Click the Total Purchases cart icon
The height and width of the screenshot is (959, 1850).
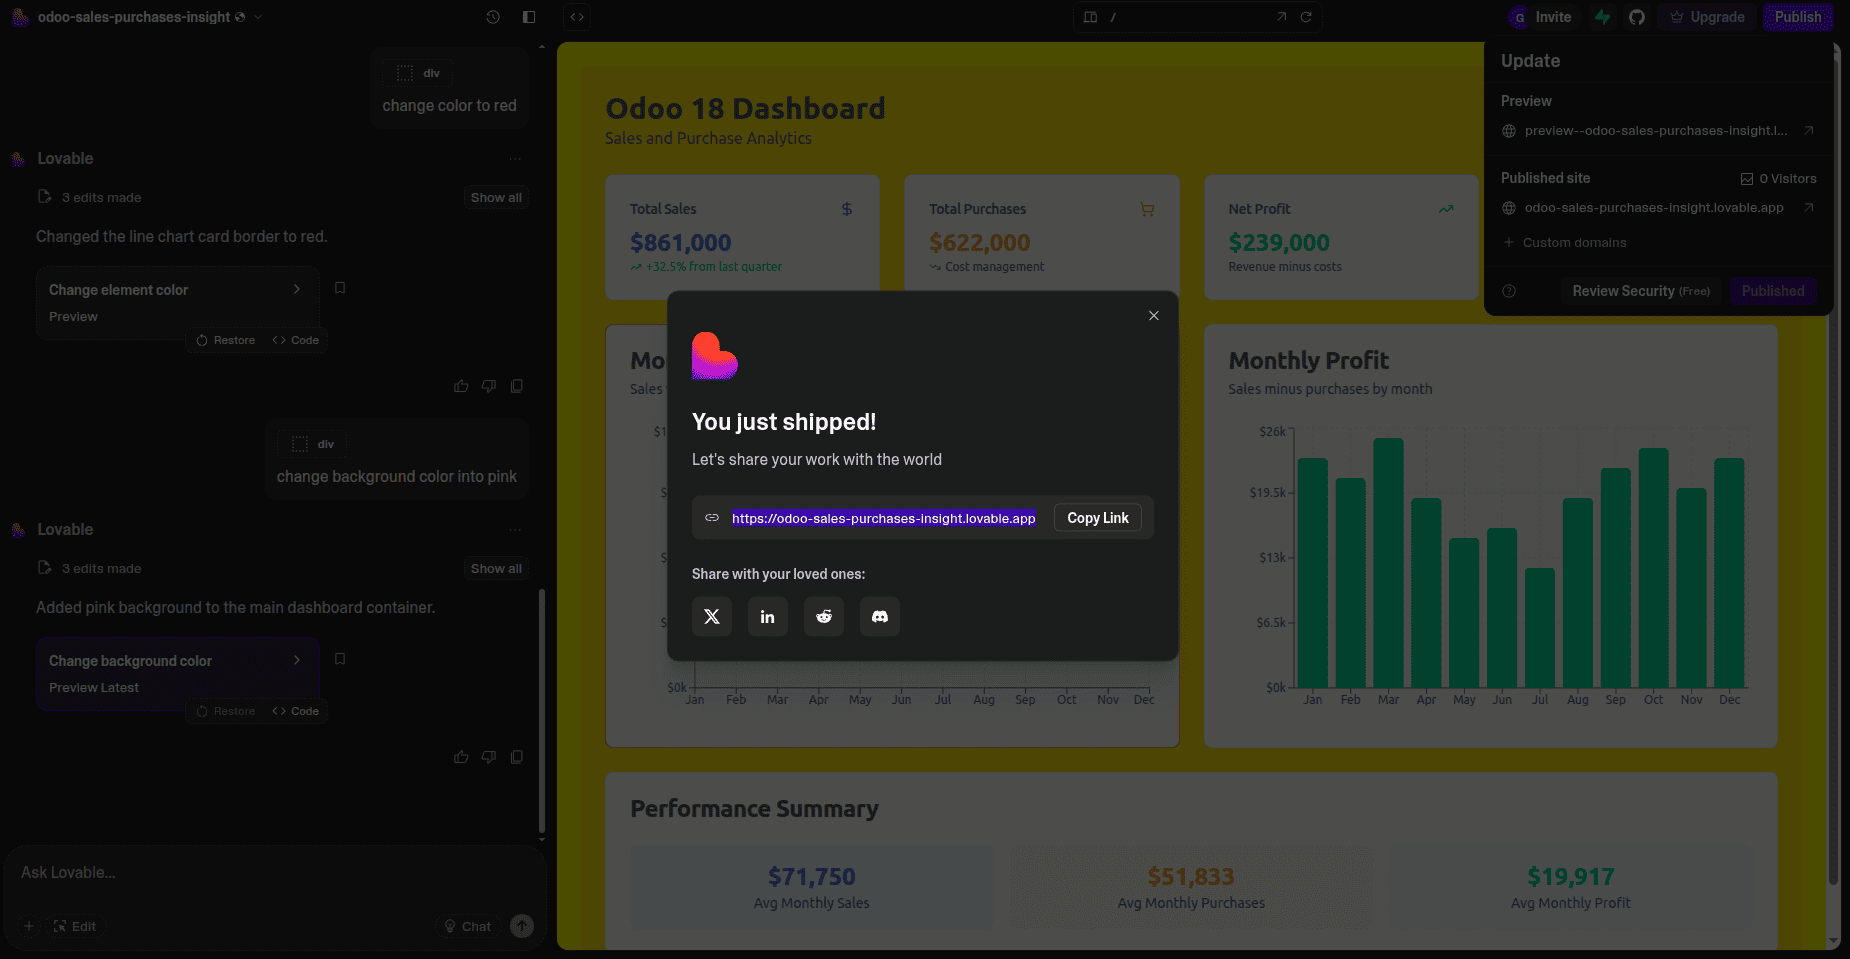tap(1147, 209)
